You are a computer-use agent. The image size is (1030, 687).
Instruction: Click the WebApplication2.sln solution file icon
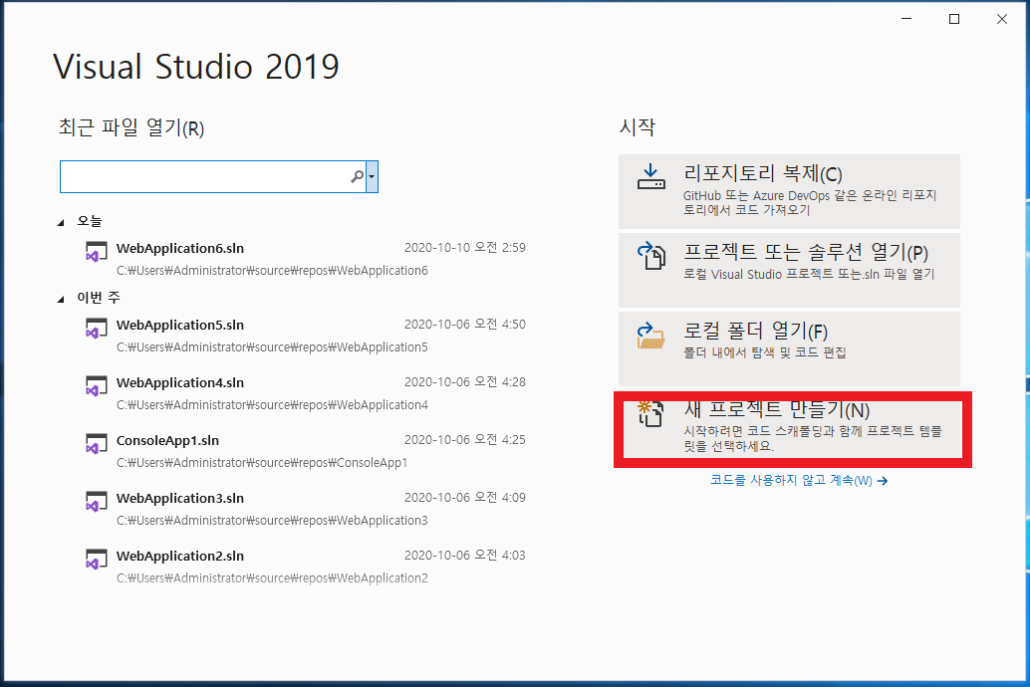point(96,559)
